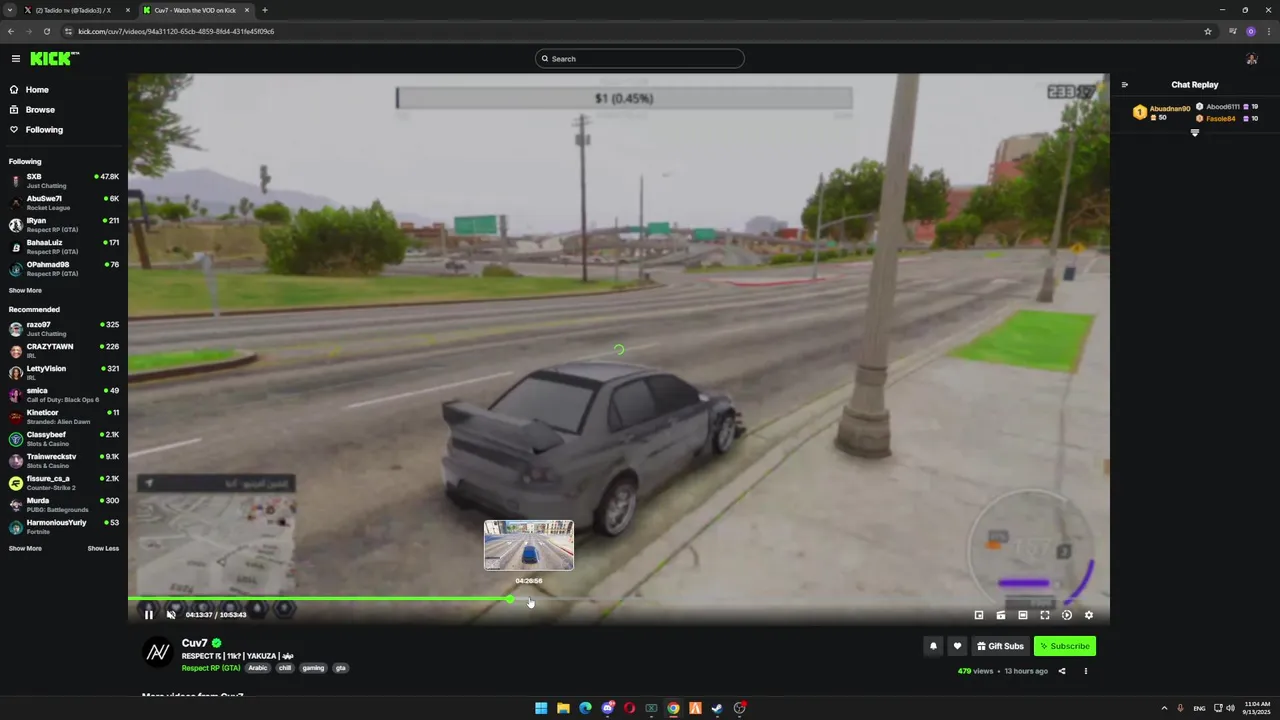
Task: Select the gta tag
Action: click(x=340, y=668)
